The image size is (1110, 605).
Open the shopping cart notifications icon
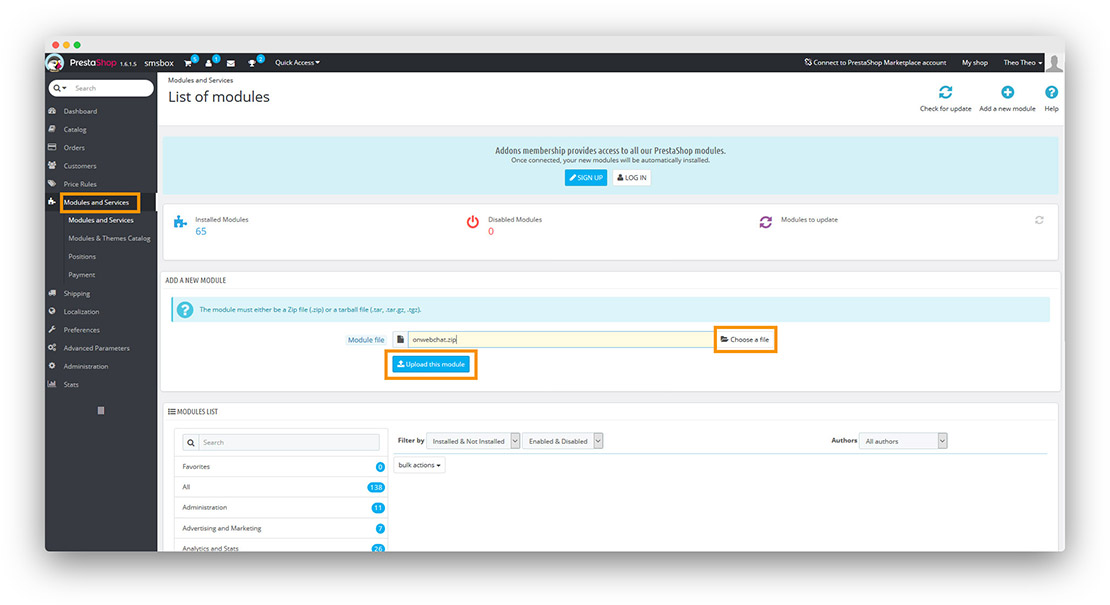click(x=187, y=62)
